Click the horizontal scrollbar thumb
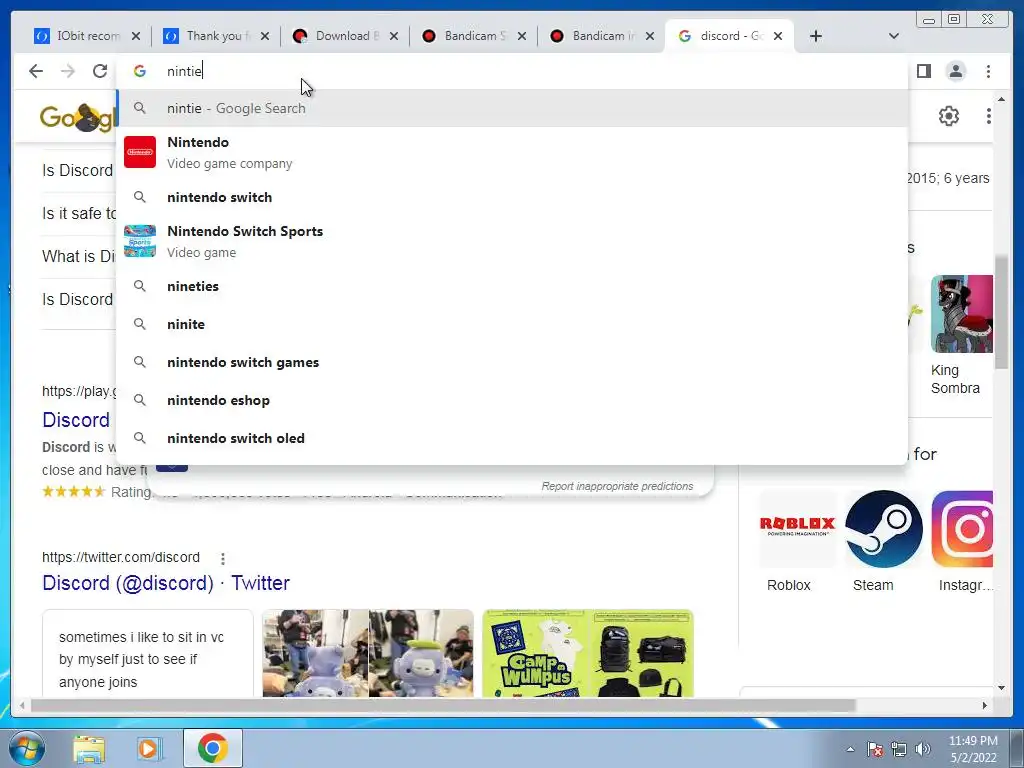 click(x=443, y=705)
